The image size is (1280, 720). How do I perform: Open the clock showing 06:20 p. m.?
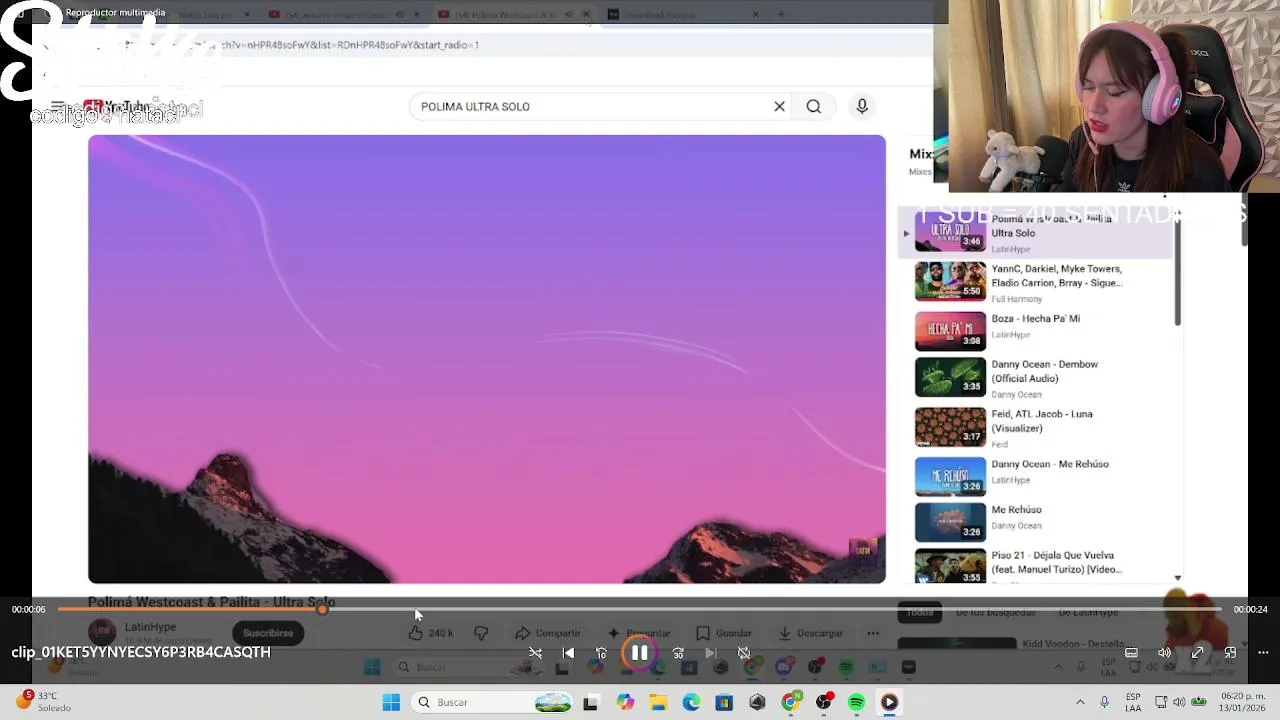tap(1243, 702)
